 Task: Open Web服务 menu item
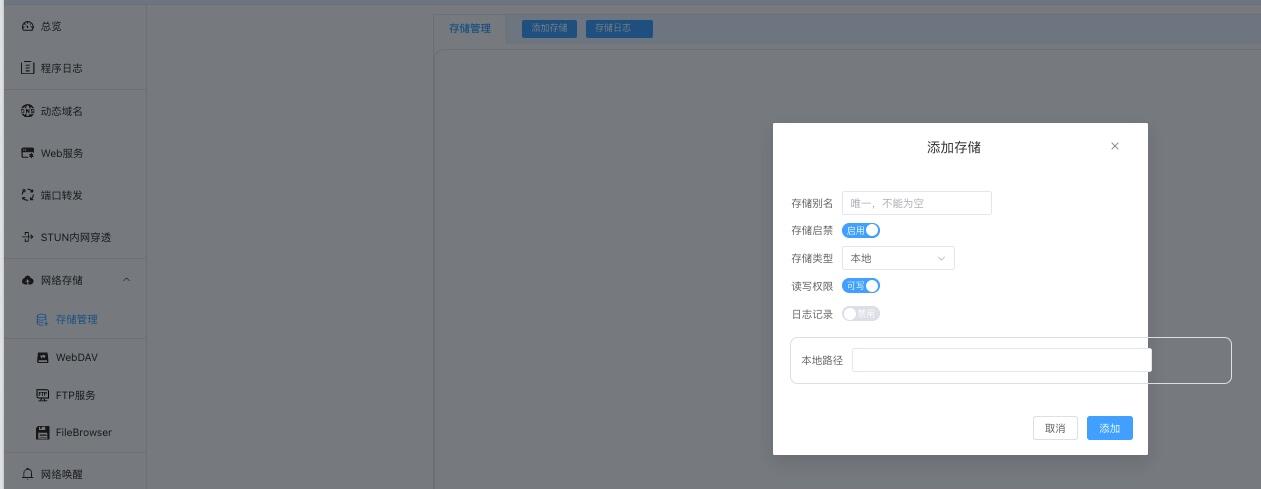point(73,153)
